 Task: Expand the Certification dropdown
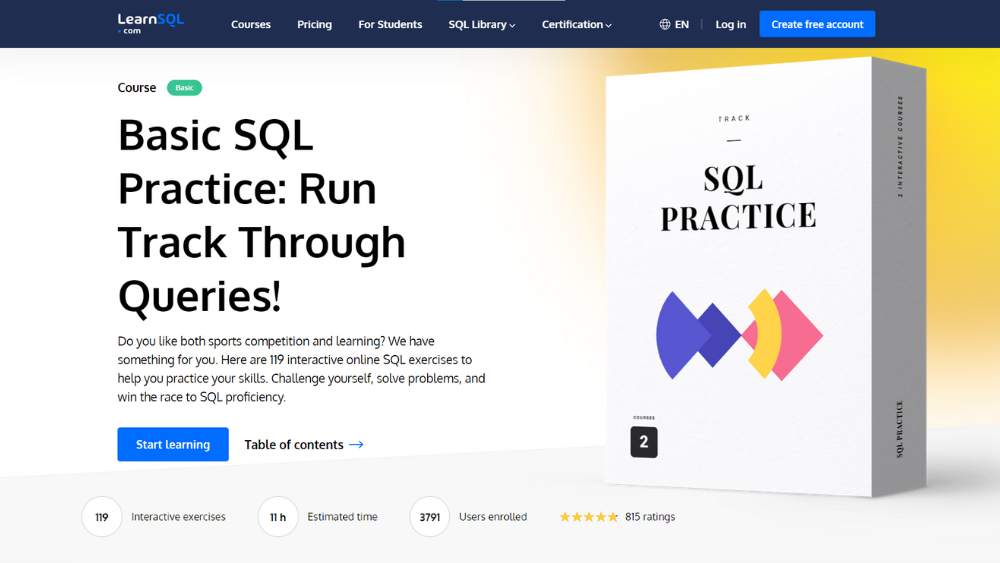577,24
